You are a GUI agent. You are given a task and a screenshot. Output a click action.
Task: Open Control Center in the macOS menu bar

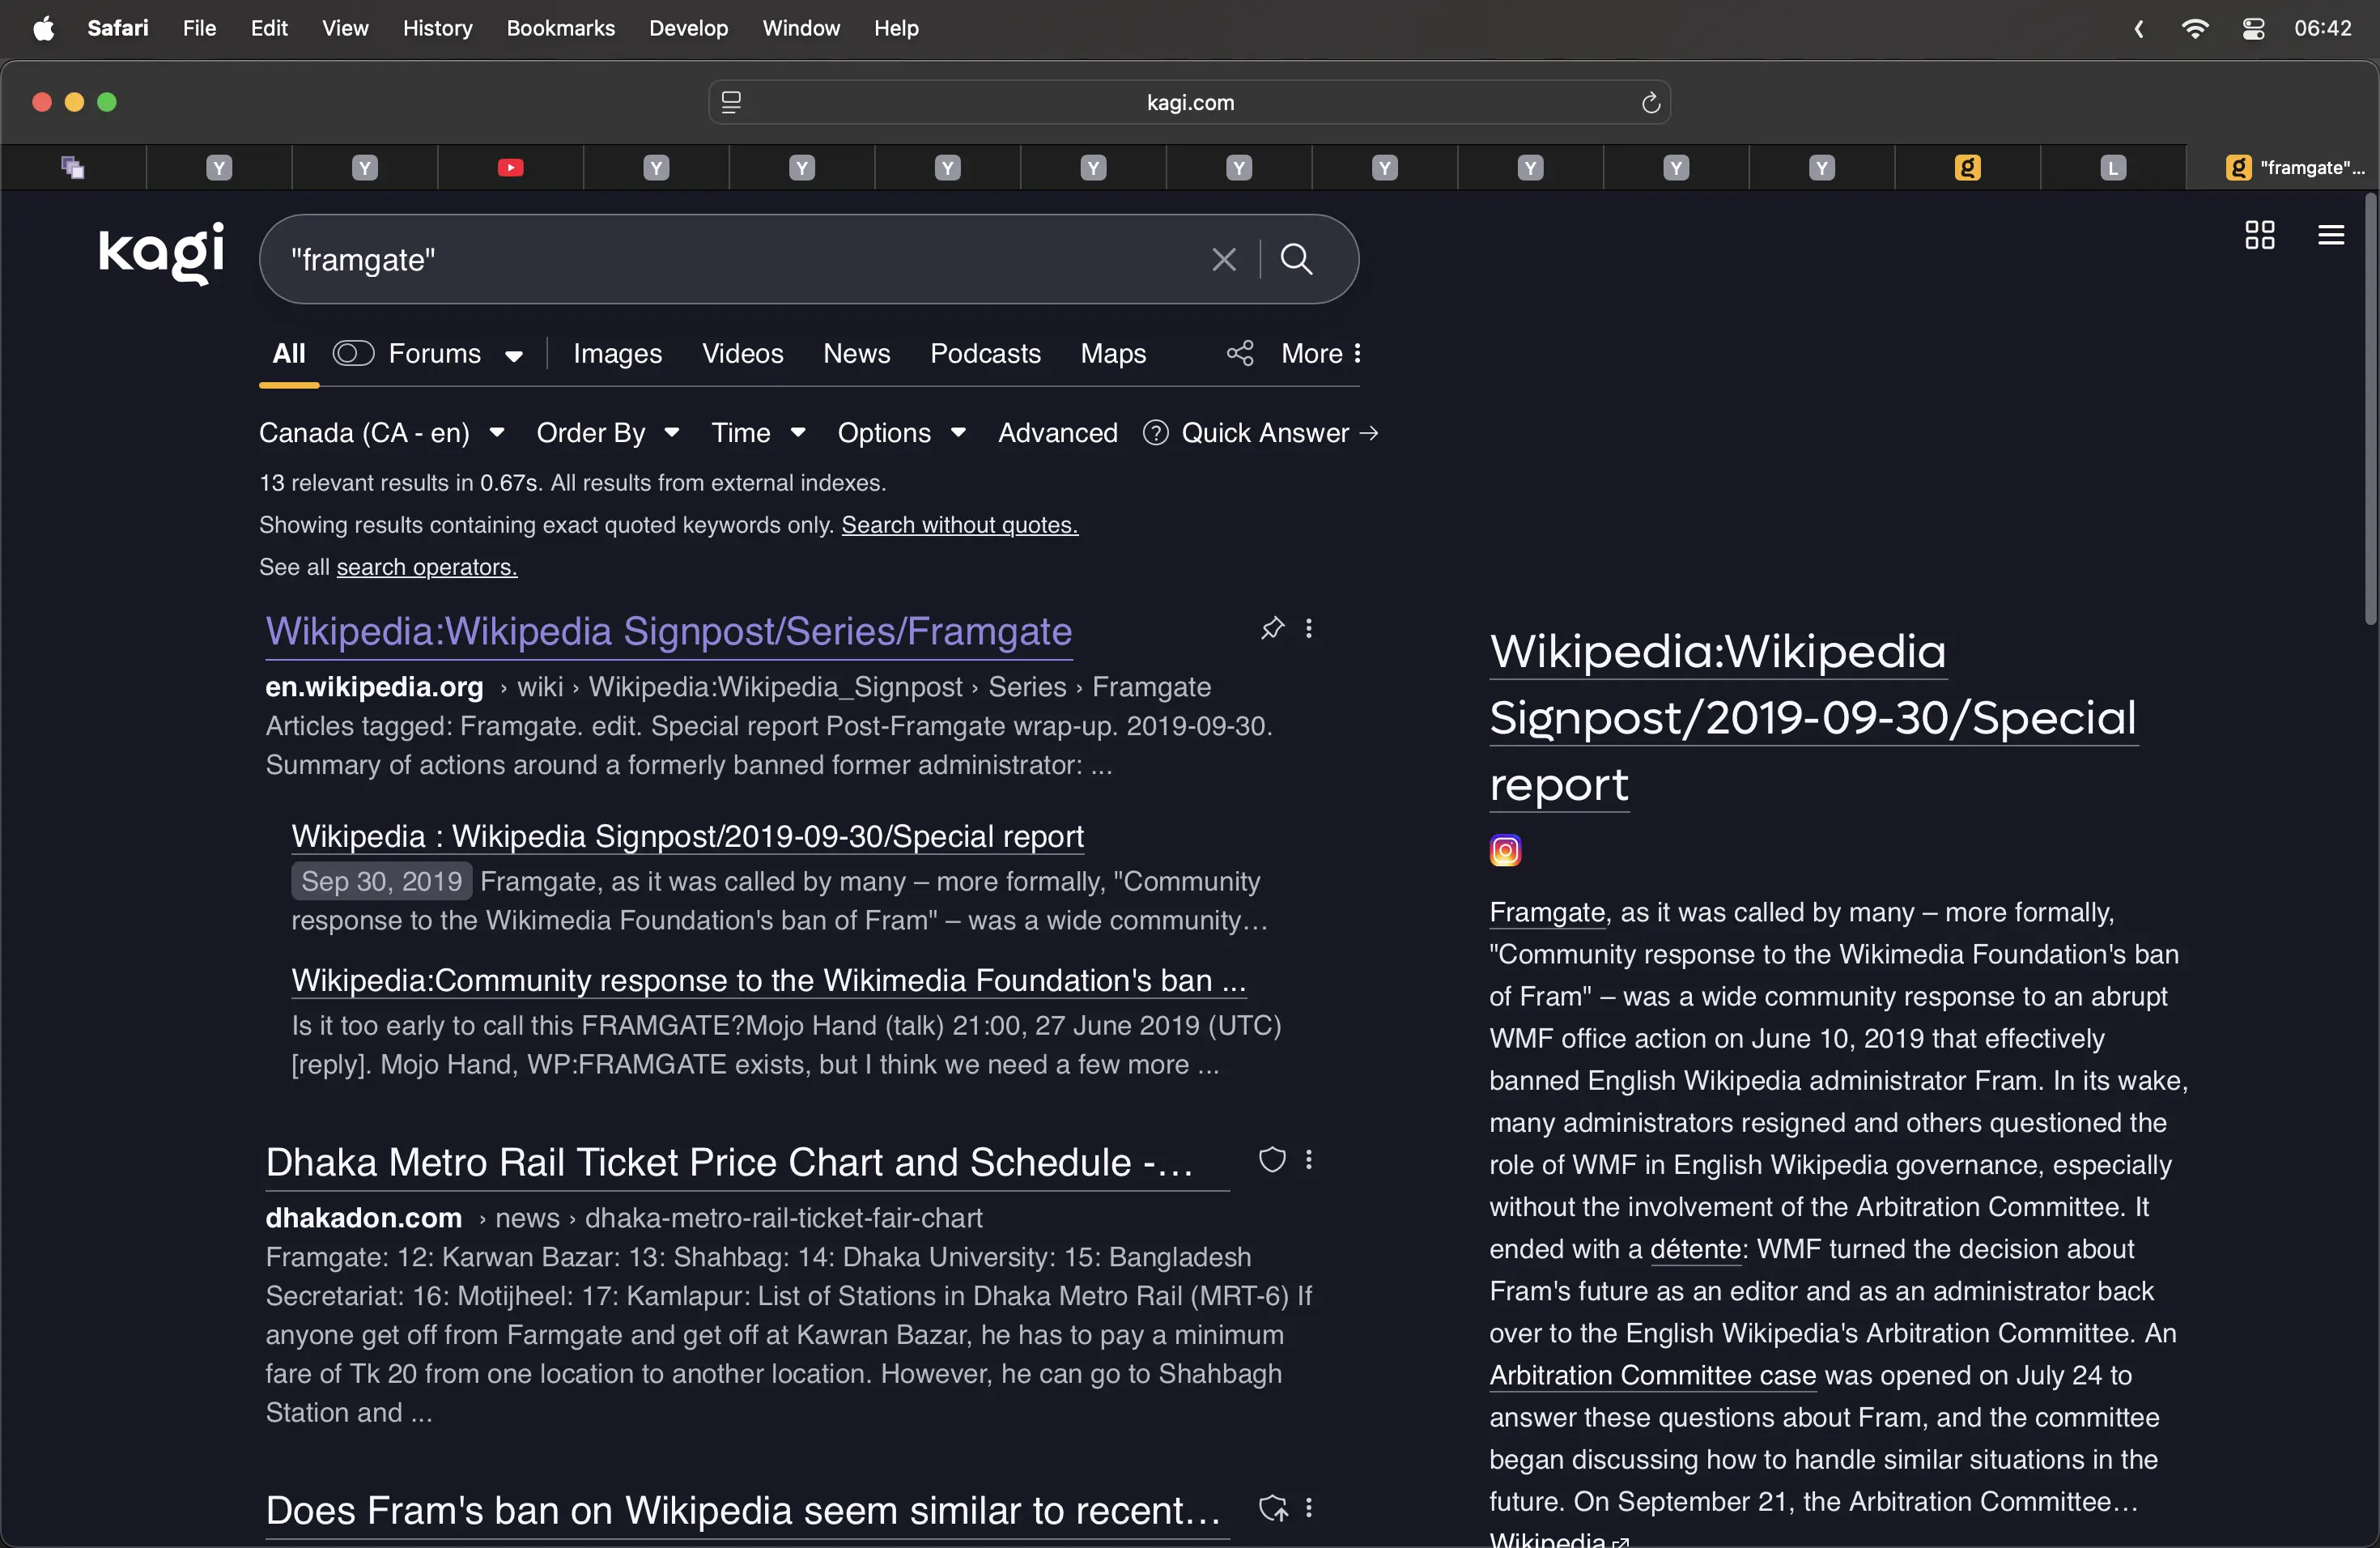2253,29
